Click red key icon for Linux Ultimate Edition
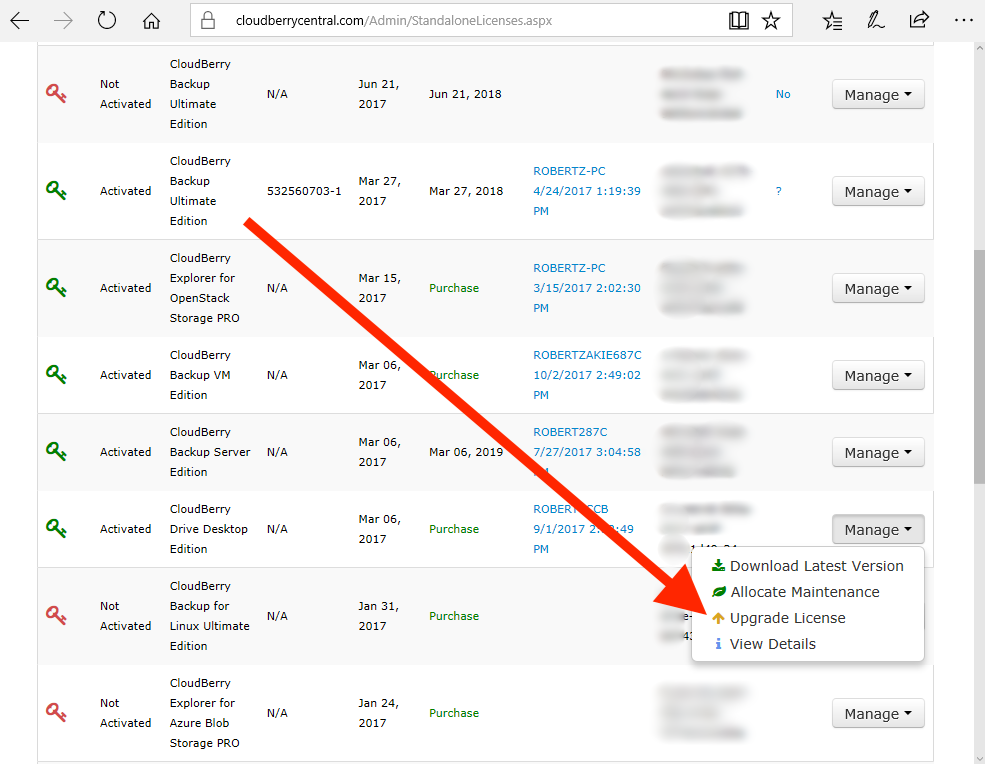 click(57, 615)
